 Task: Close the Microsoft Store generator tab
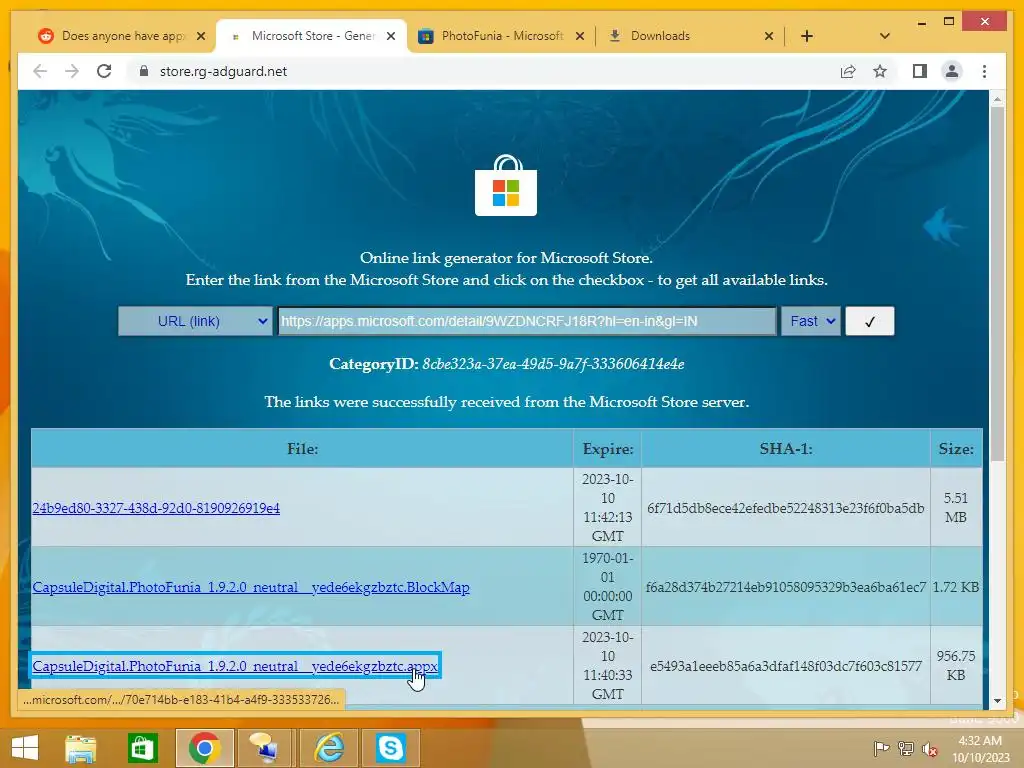391,36
